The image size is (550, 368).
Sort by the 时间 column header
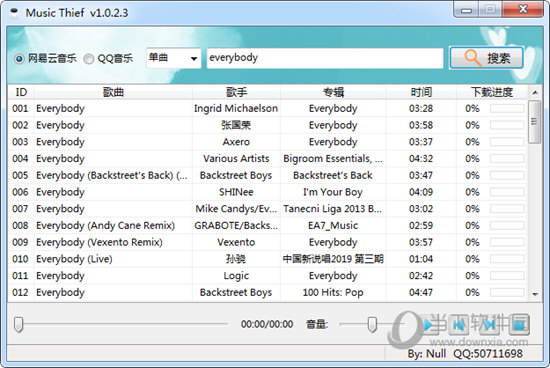point(421,92)
